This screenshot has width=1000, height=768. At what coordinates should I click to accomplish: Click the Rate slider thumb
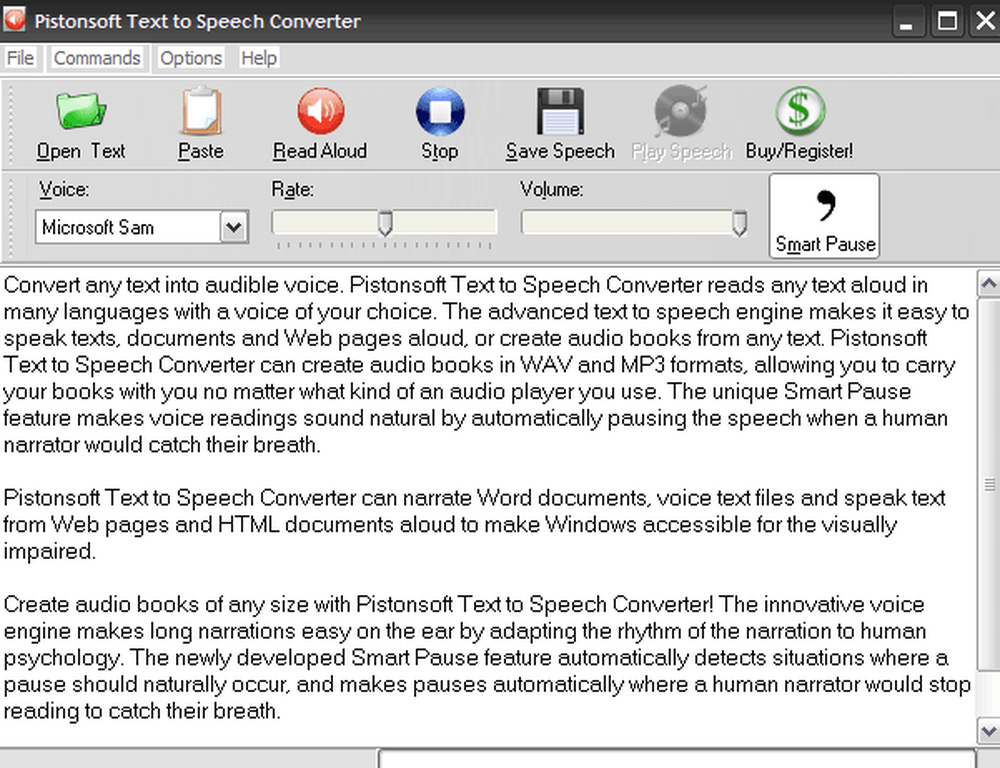[x=385, y=223]
